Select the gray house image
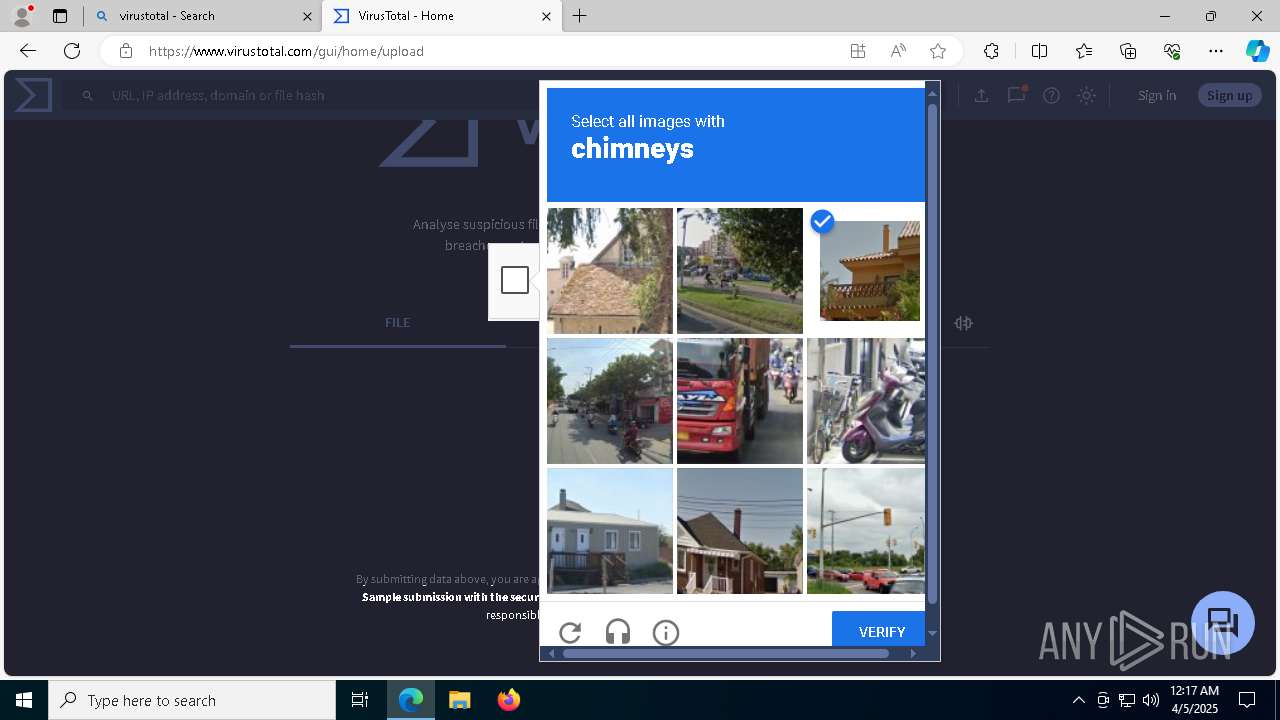 610,531
